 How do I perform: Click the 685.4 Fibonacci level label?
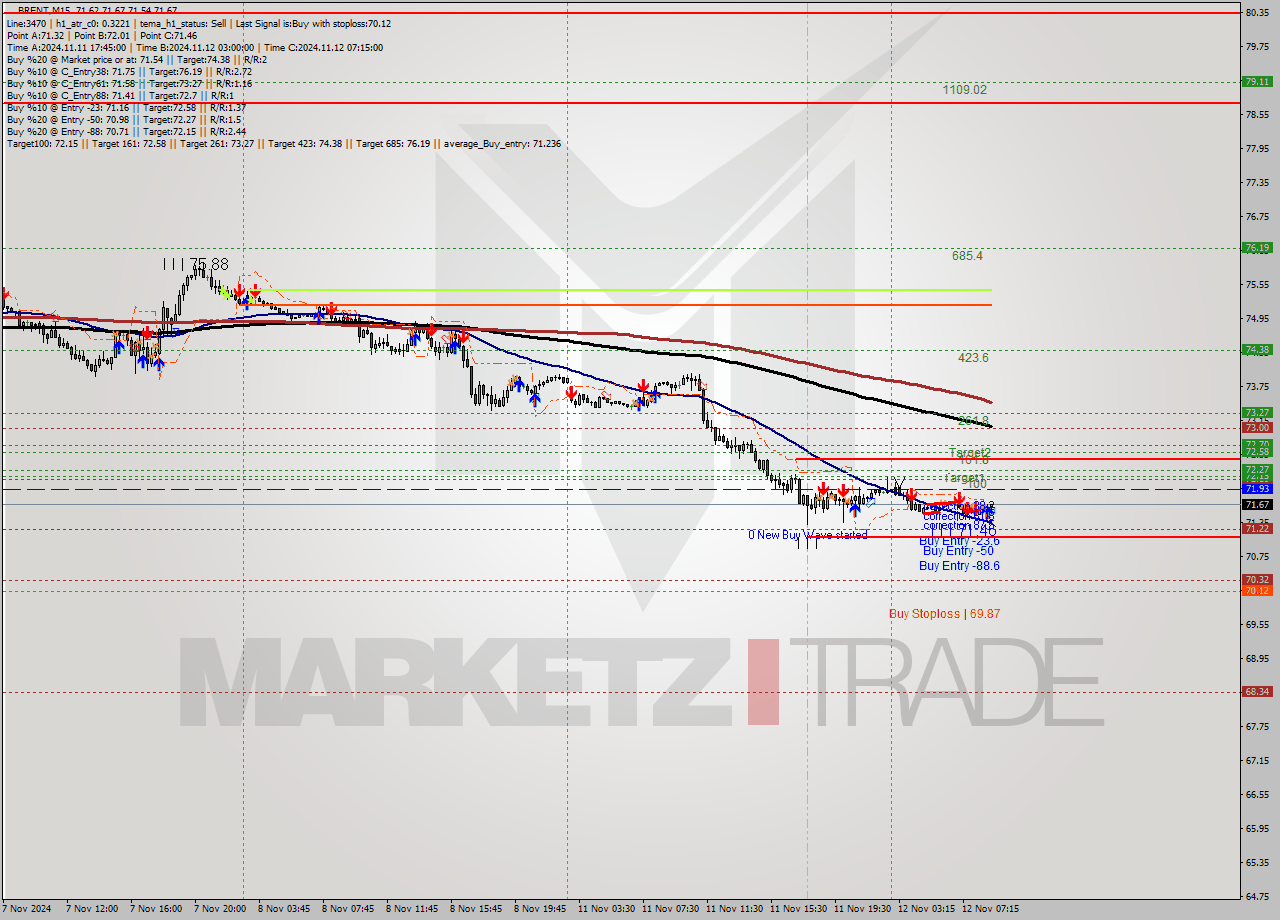pyautogui.click(x=967, y=256)
